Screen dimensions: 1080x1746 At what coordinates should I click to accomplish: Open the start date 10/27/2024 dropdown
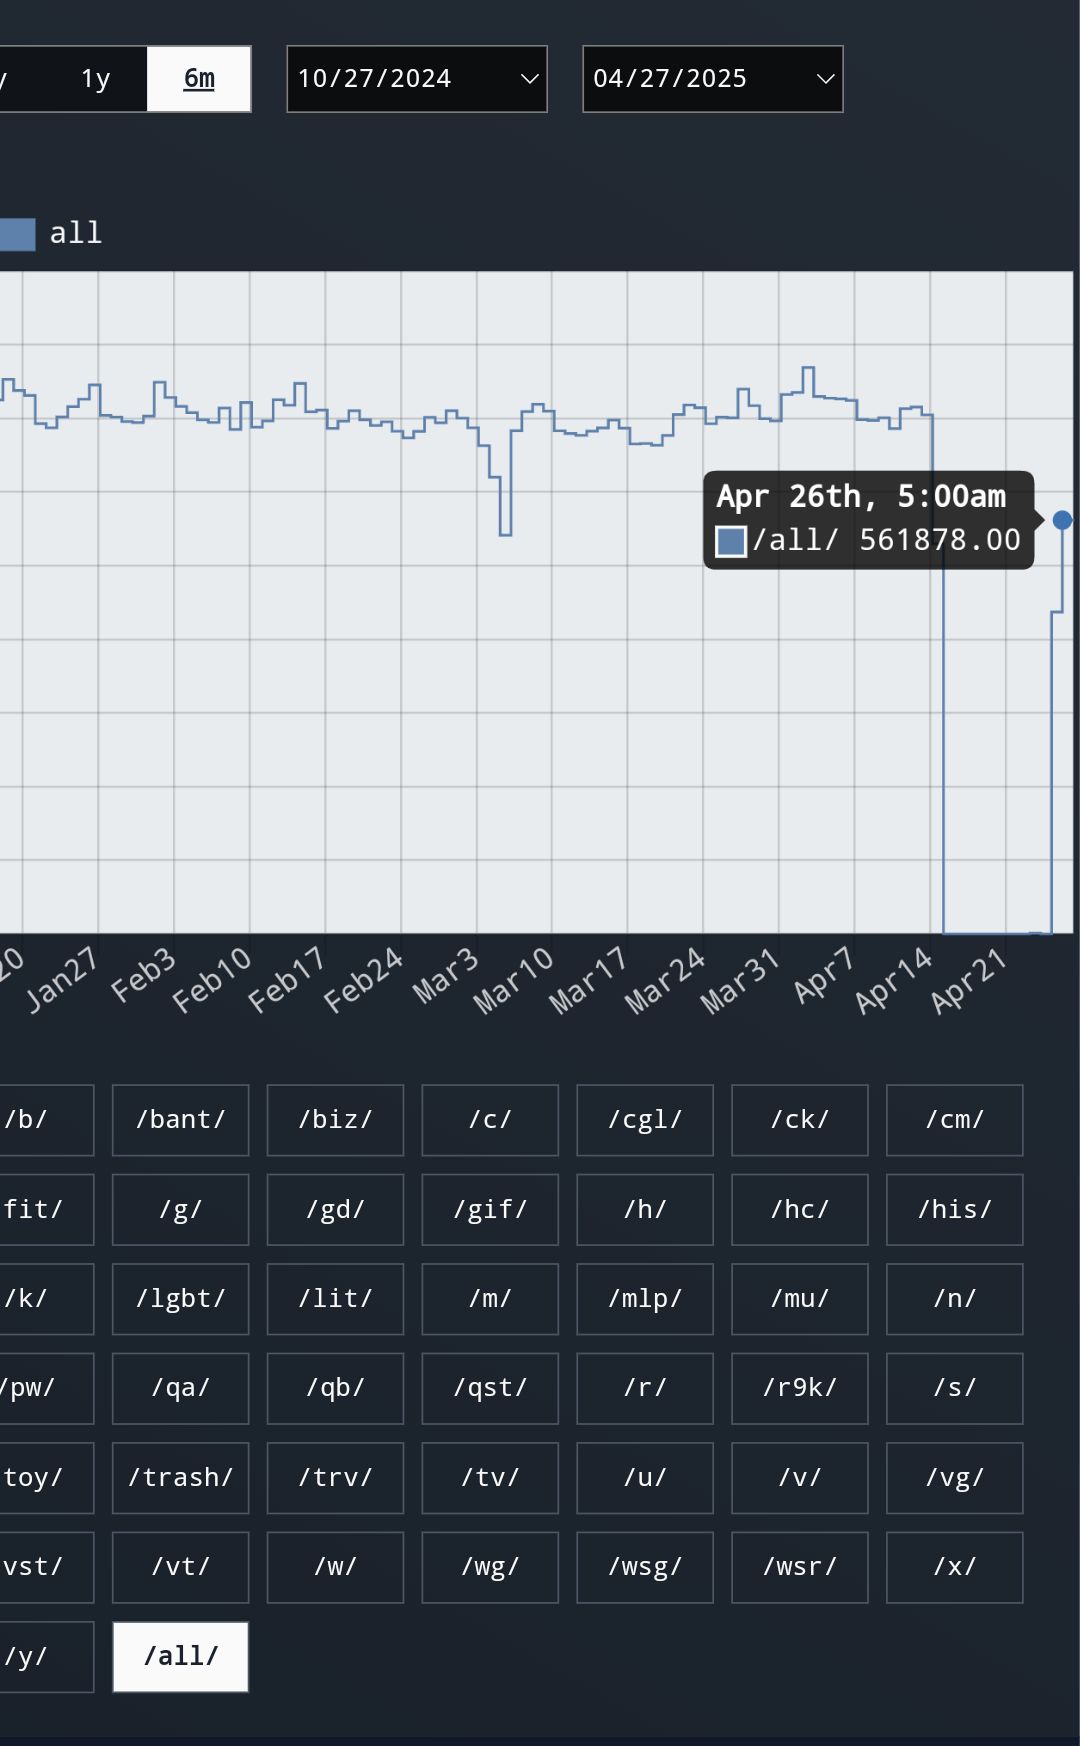point(416,79)
